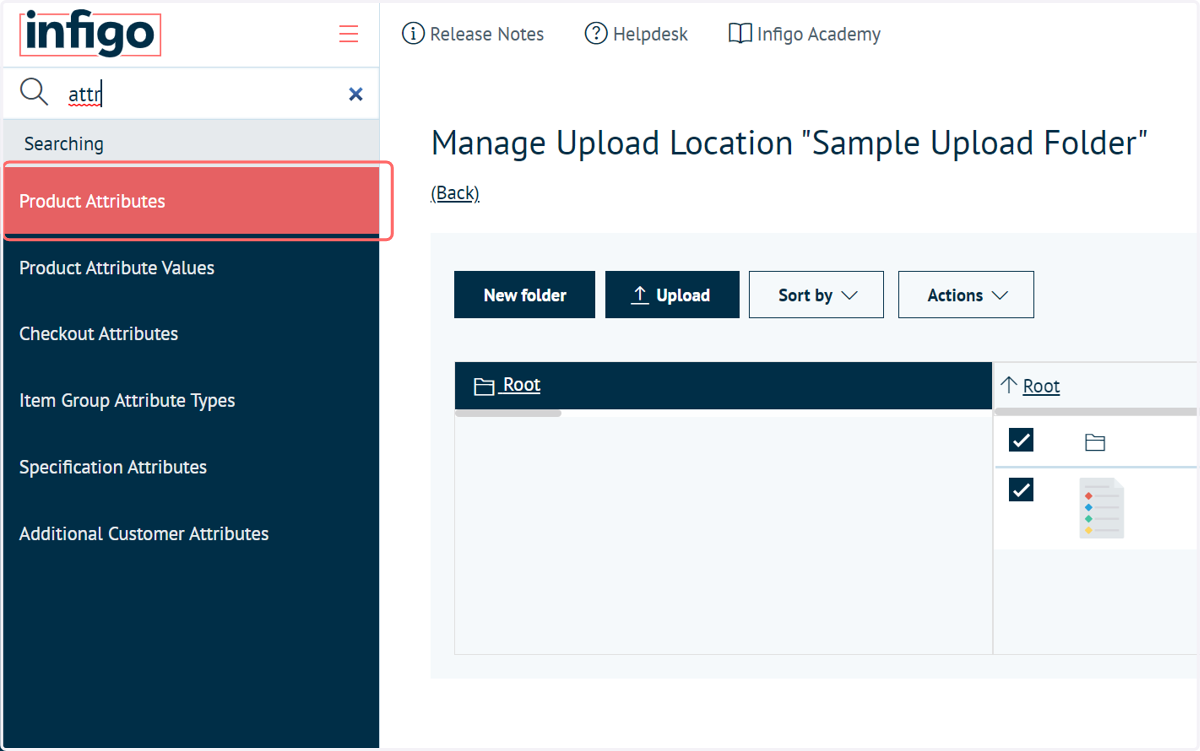Open Product Attributes from search results
The image size is (1200, 751).
[x=191, y=201]
